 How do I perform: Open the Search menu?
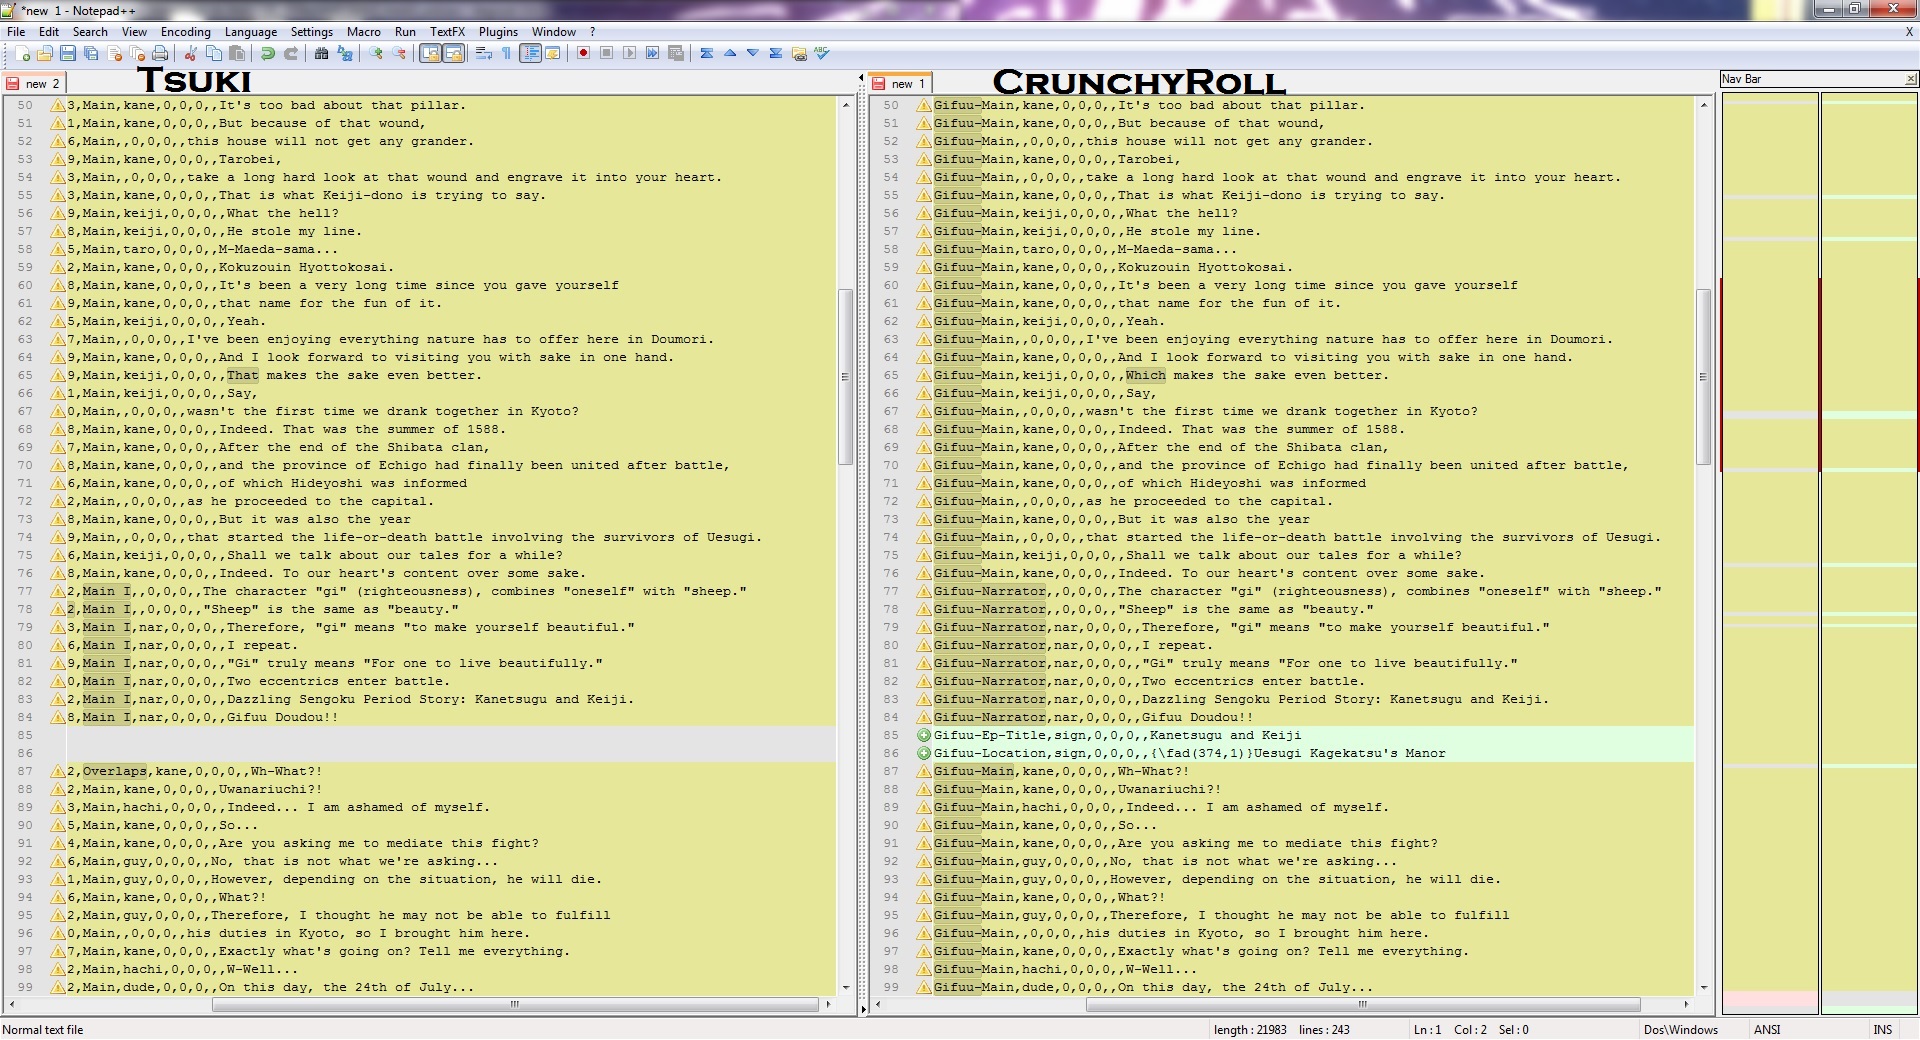point(90,32)
